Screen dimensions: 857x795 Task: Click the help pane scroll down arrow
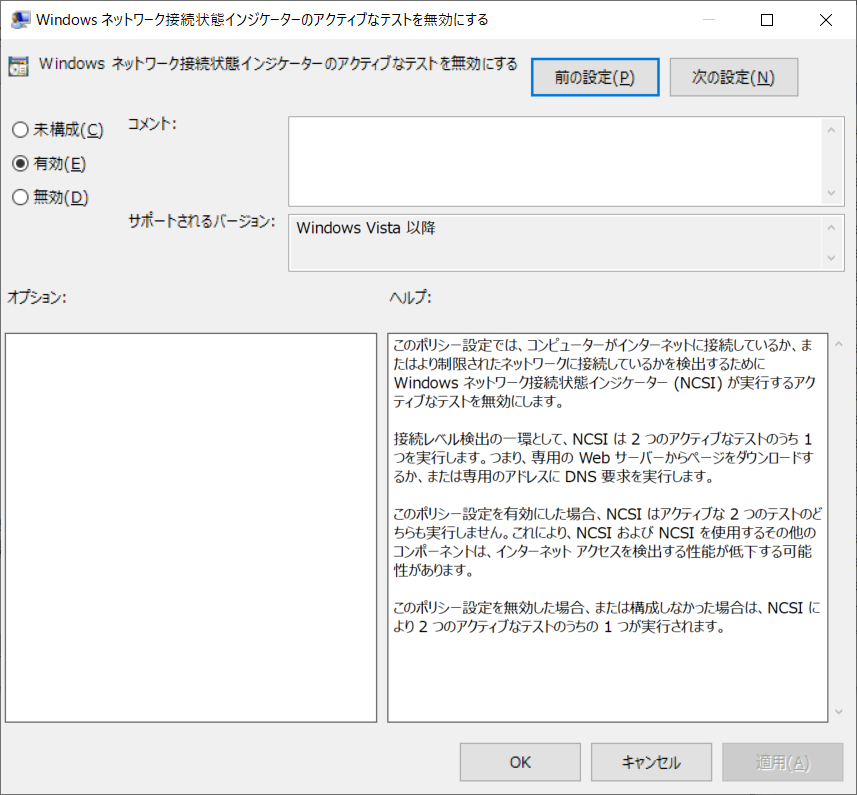click(839, 711)
